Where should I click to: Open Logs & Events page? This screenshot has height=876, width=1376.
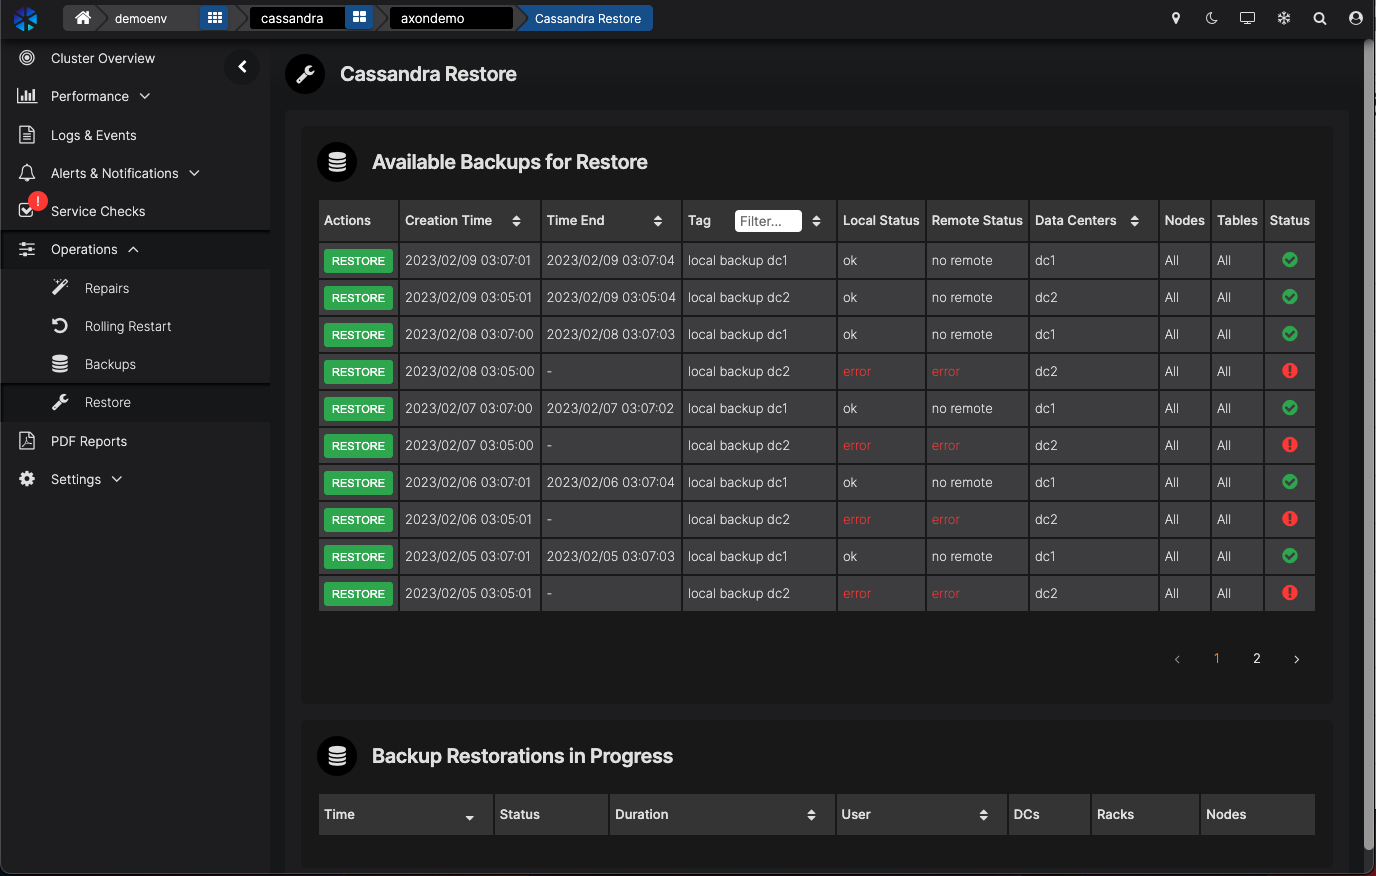tap(94, 135)
